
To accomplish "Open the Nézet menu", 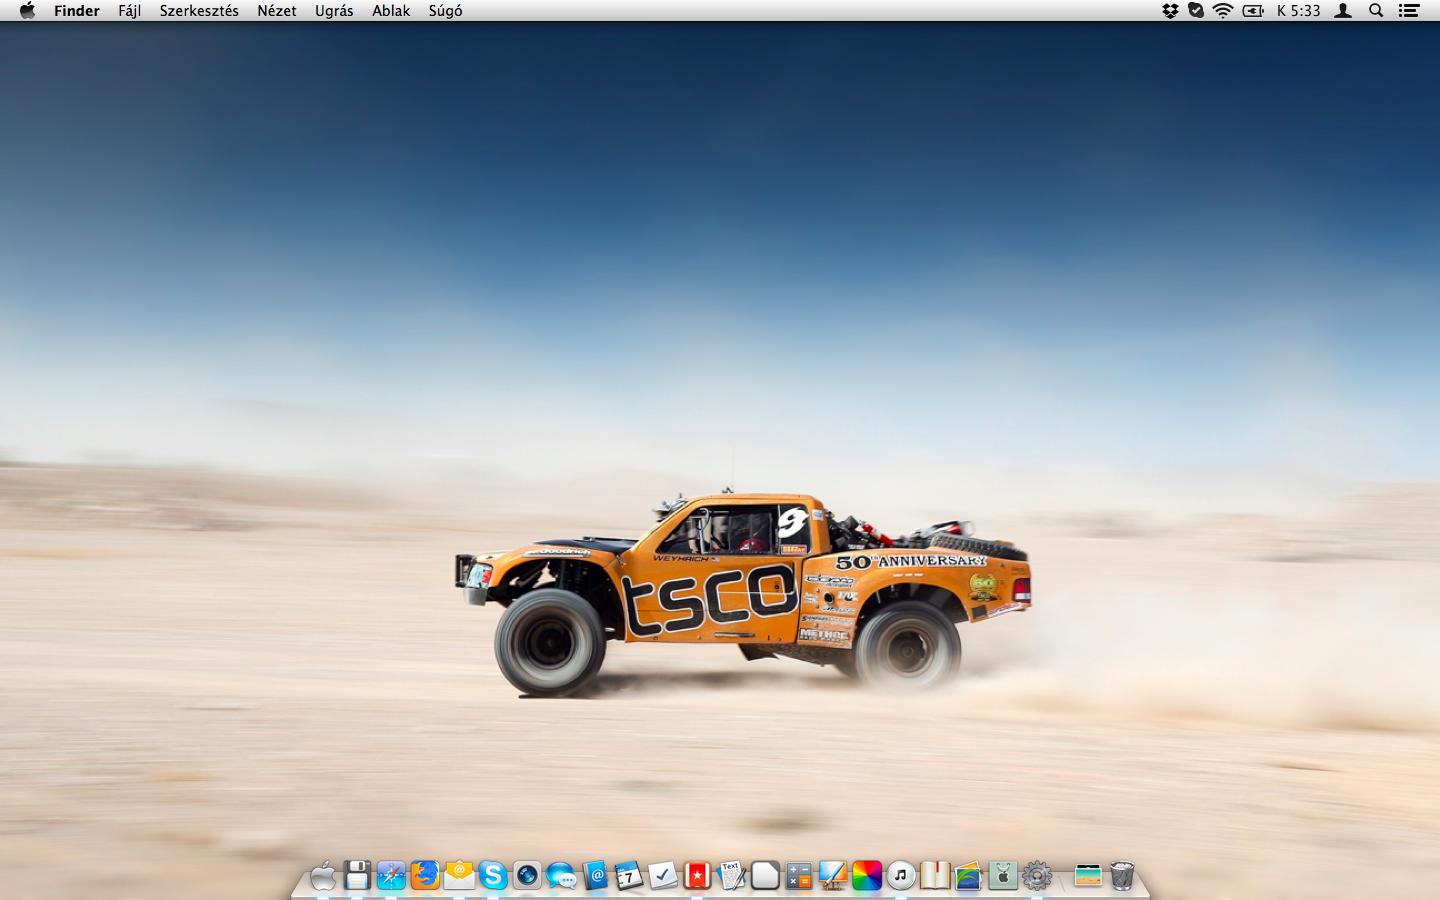I will pos(277,11).
